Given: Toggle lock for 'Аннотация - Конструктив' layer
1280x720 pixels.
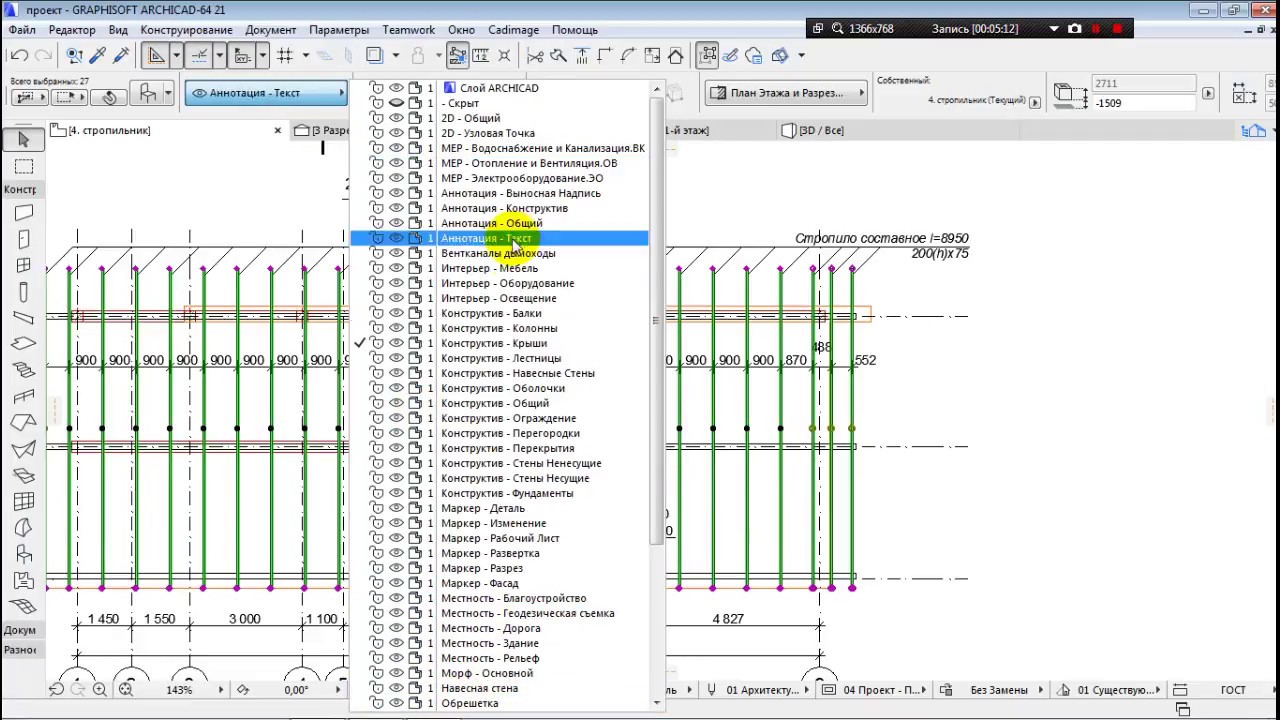Looking at the screenshot, I should coord(377,208).
